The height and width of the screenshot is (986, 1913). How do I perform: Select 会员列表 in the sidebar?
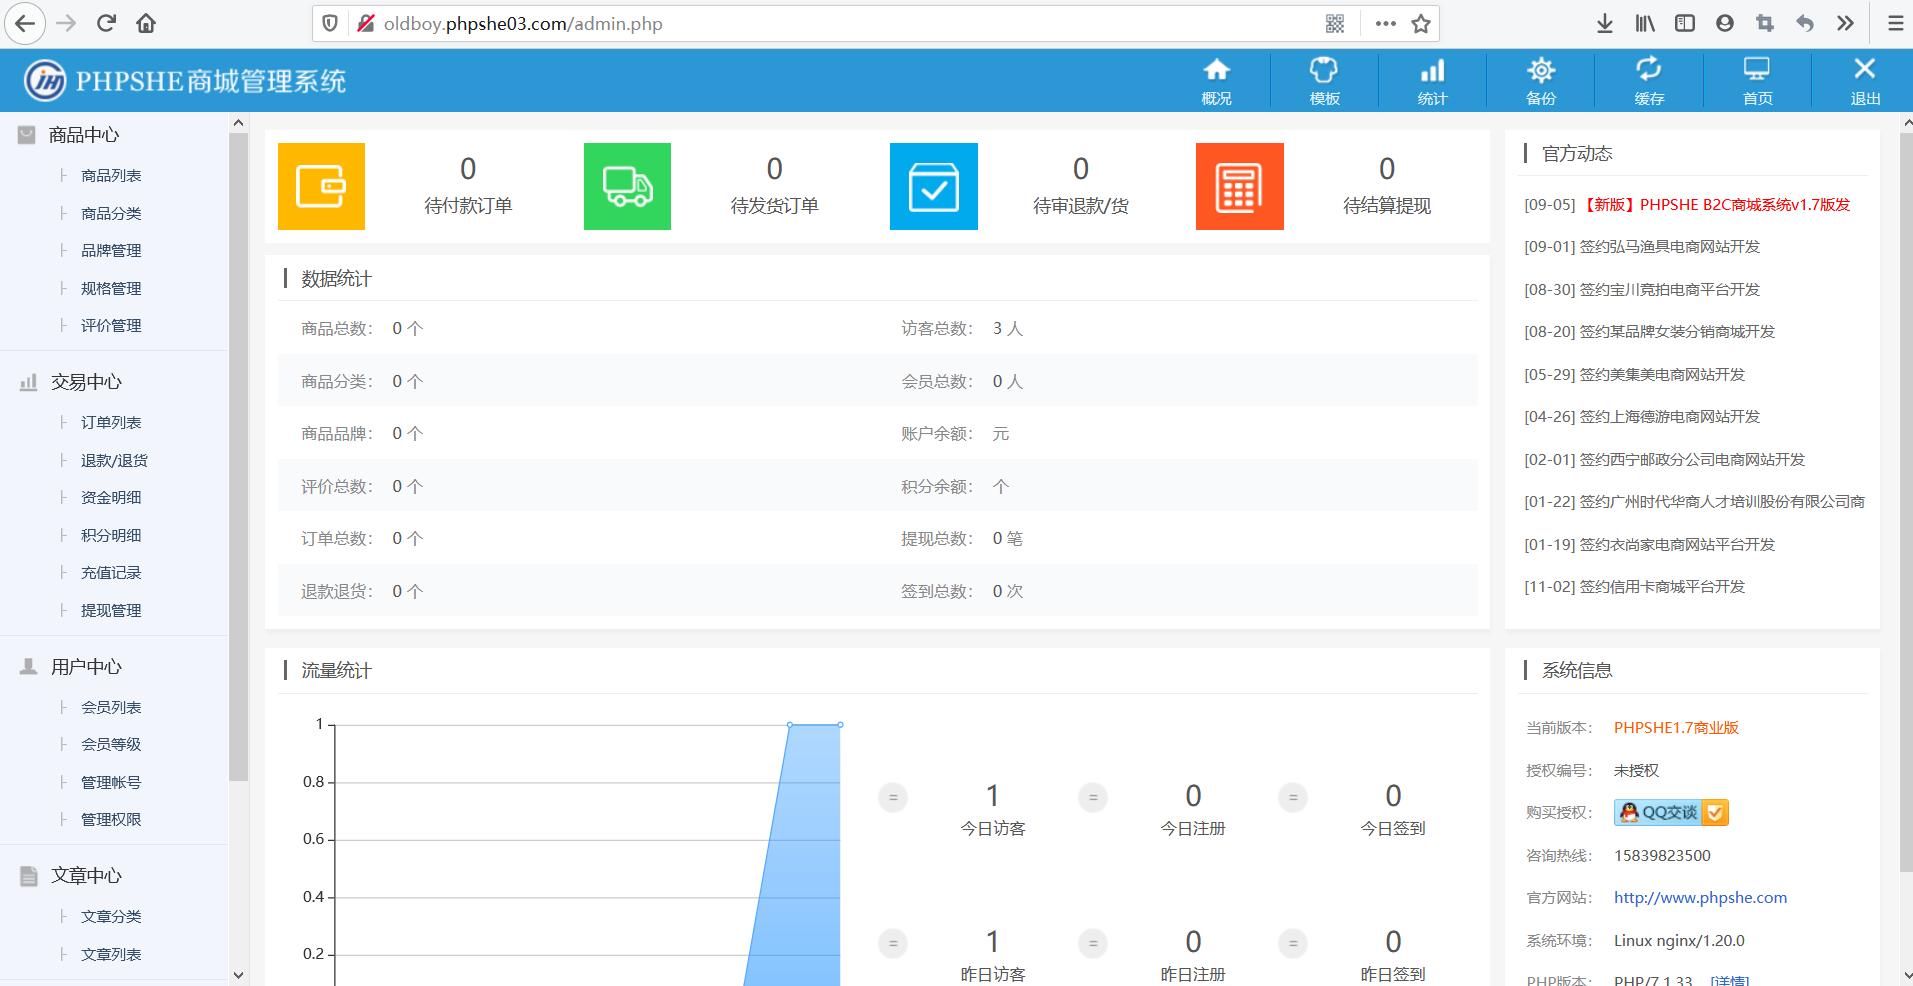(x=110, y=706)
